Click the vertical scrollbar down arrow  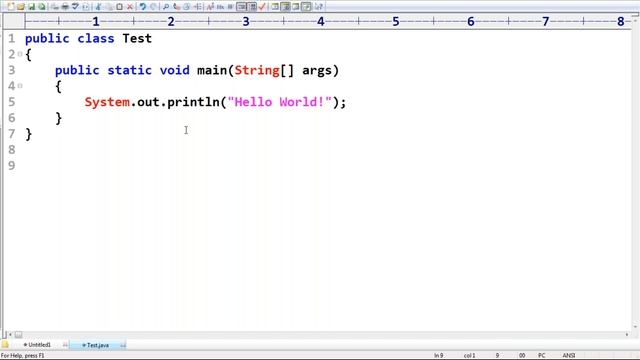(x=635, y=327)
